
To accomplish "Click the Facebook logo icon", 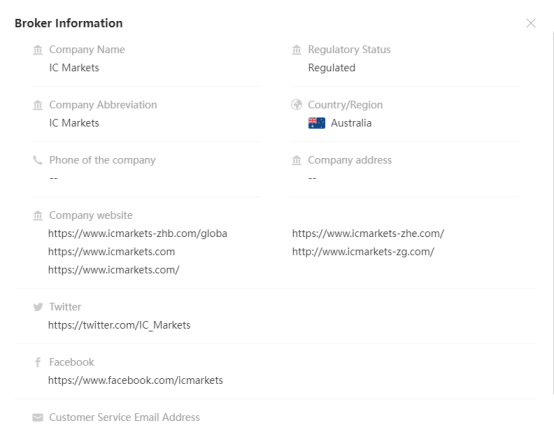I will pos(38,362).
